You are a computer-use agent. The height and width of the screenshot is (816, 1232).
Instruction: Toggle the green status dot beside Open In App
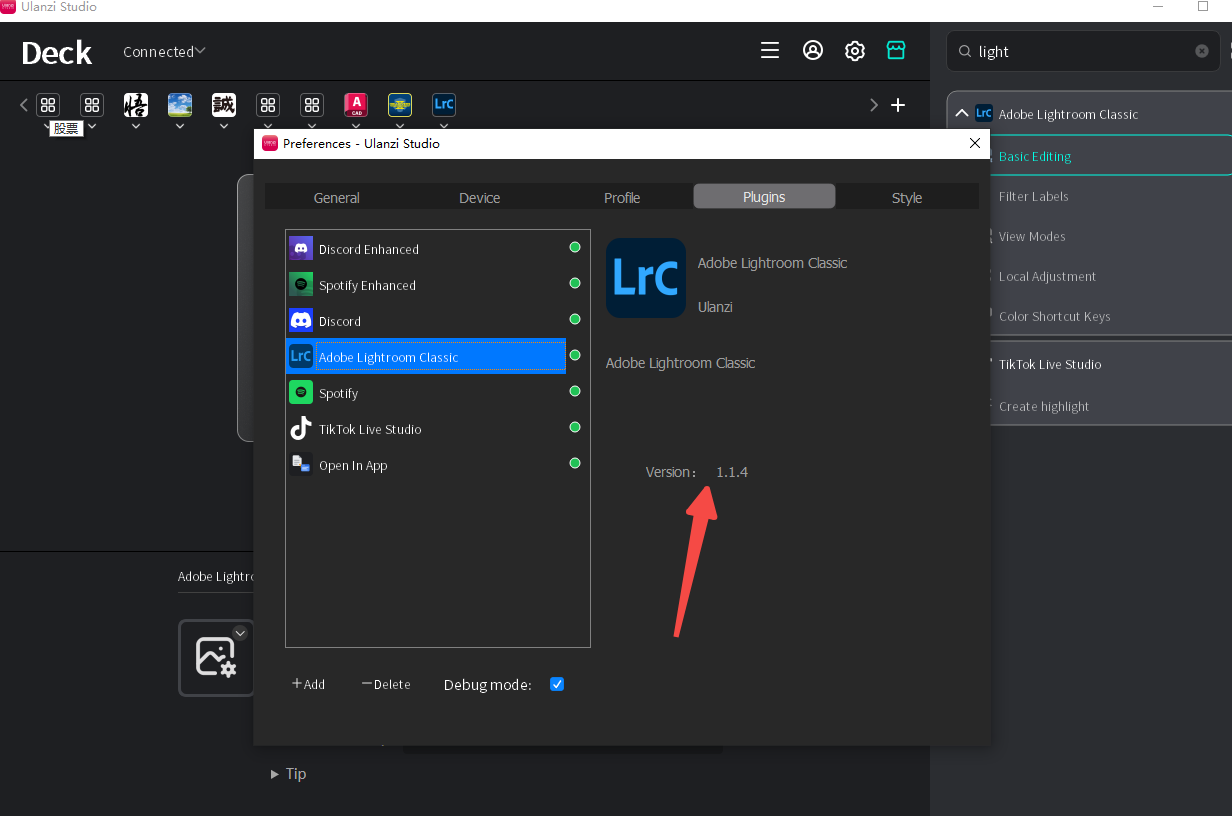575,463
